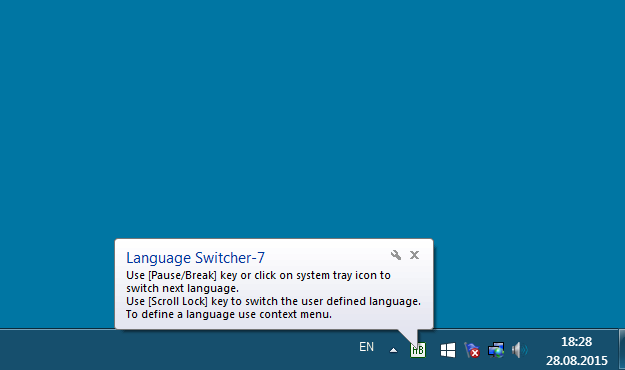Click the date 28.08.2015 in the tray
Viewport: 625px width, 370px height.
[x=576, y=360]
